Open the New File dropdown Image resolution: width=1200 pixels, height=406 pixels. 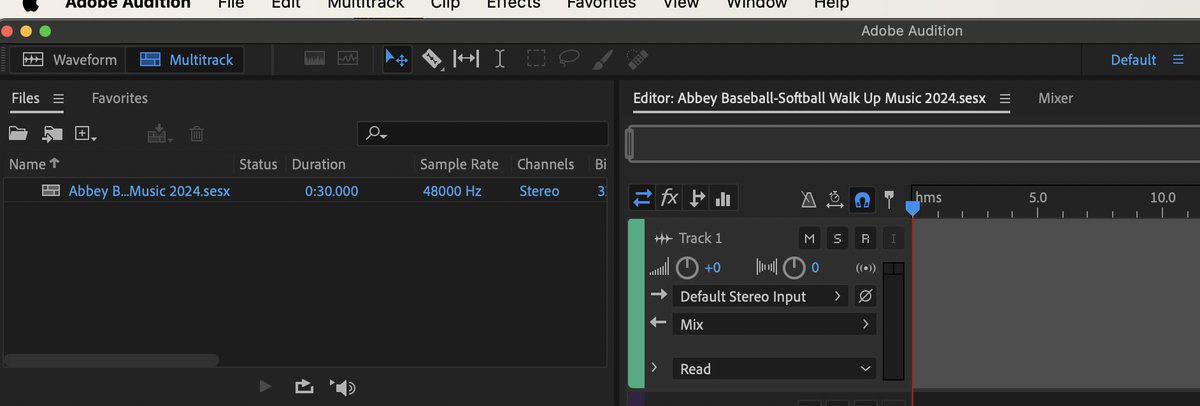pos(86,133)
